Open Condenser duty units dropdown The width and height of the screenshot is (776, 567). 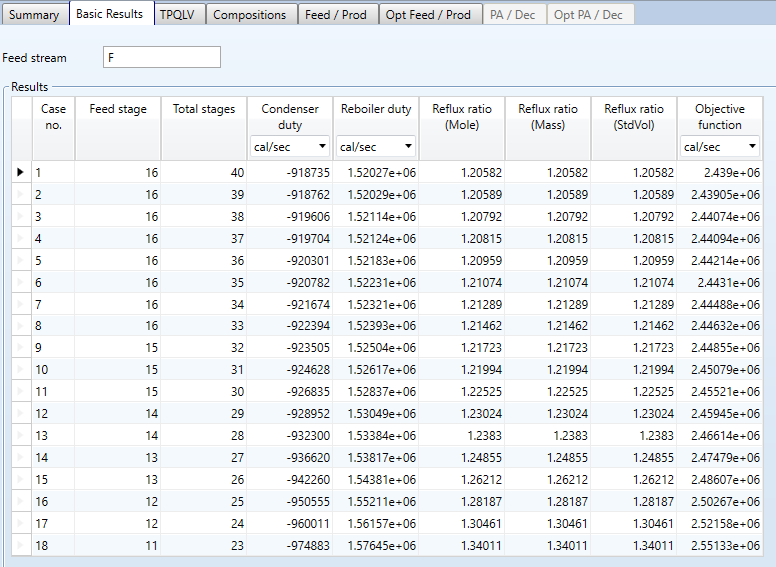point(290,146)
